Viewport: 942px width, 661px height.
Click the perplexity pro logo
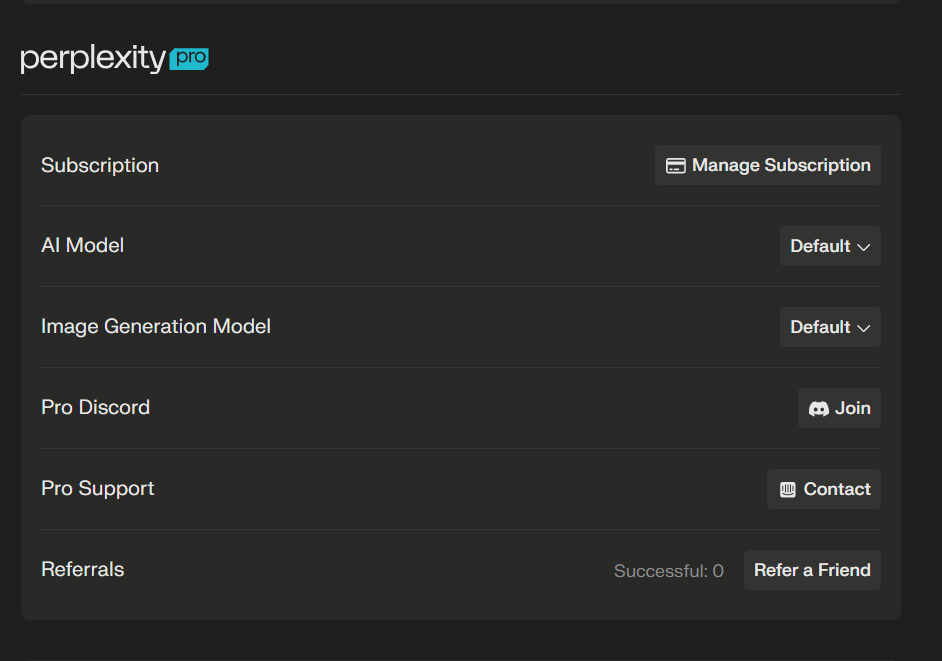(115, 58)
